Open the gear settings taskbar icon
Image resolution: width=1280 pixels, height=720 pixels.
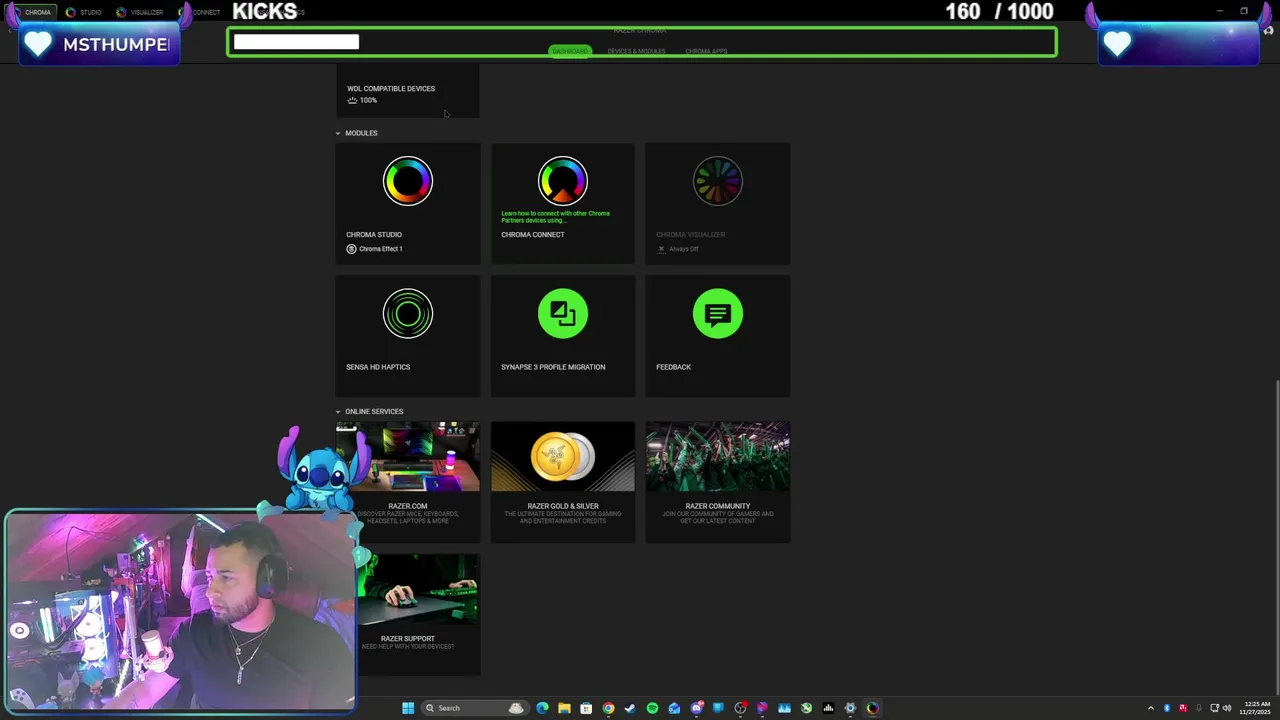click(x=850, y=708)
